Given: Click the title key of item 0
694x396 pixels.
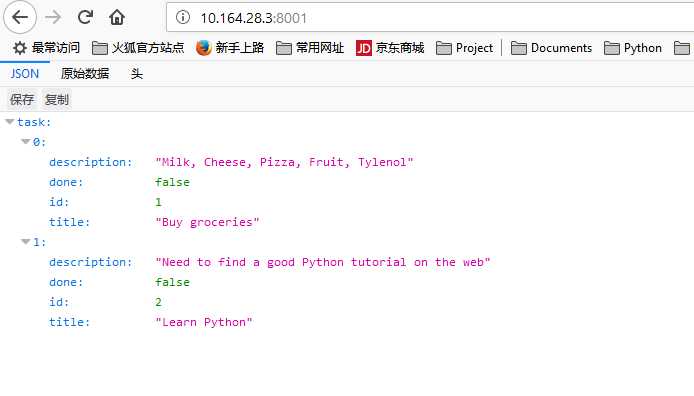Looking at the screenshot, I should (x=69, y=222).
